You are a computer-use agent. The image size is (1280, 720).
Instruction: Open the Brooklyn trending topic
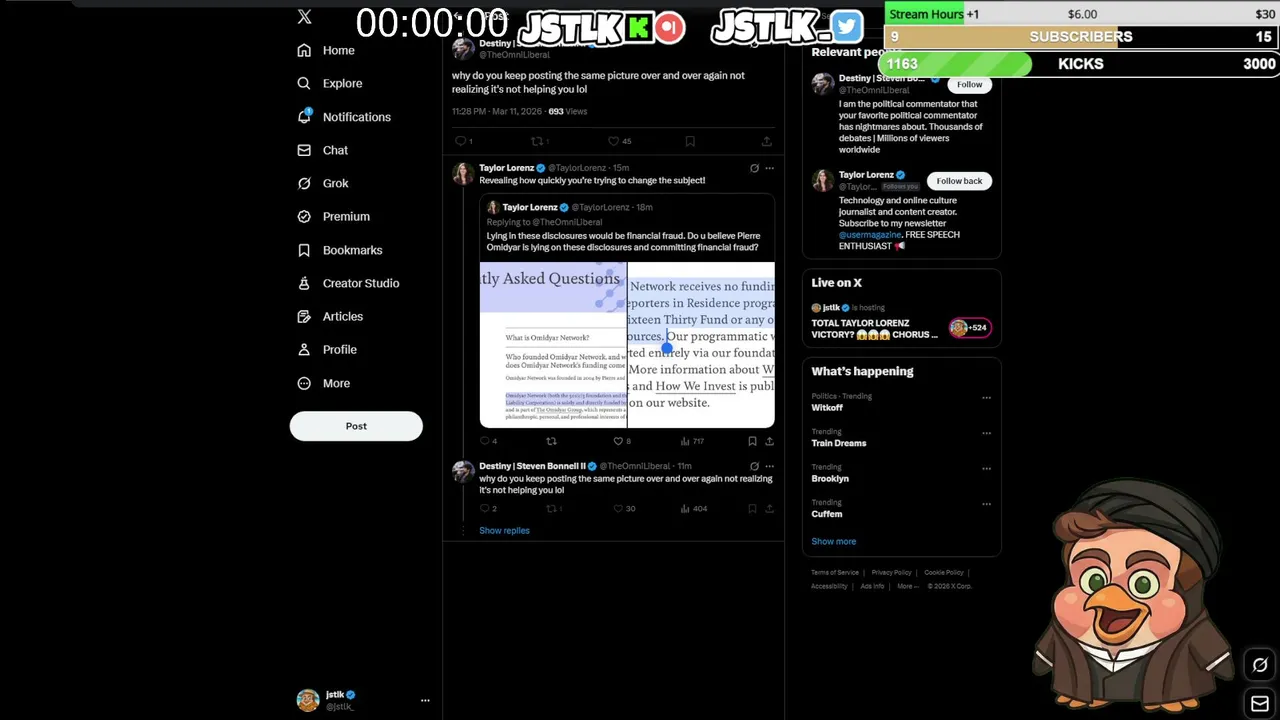pyautogui.click(x=830, y=479)
